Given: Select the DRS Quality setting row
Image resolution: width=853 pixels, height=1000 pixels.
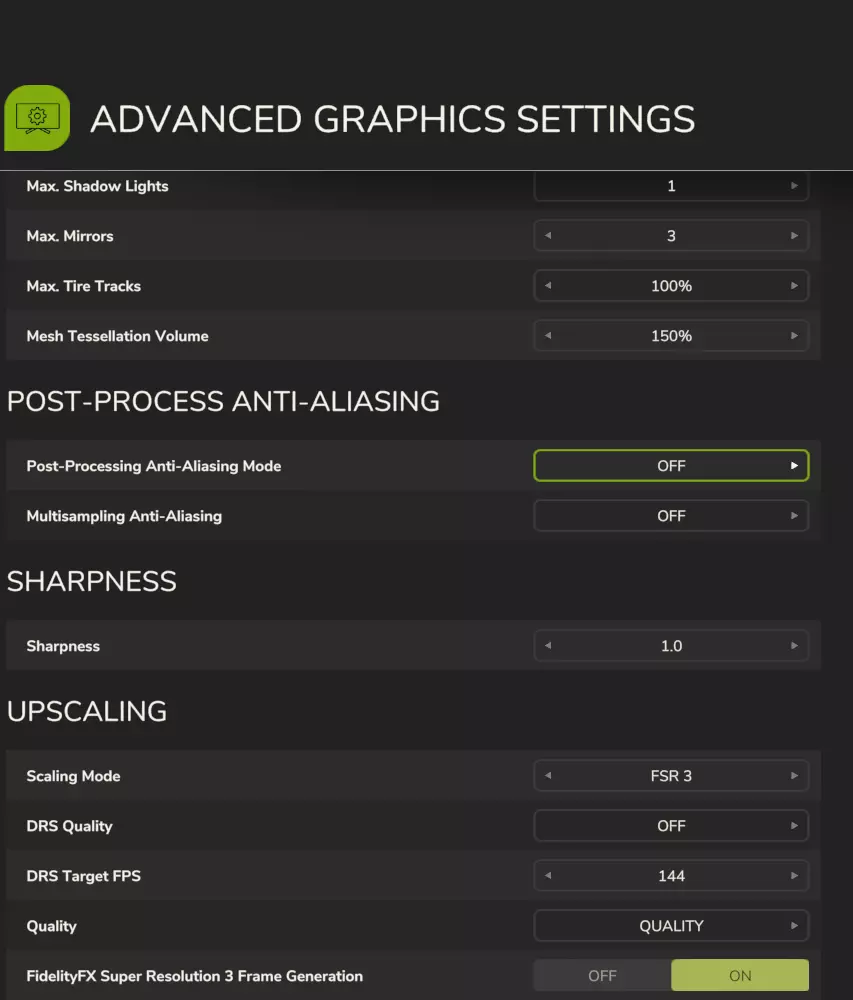Looking at the screenshot, I should point(70,826).
